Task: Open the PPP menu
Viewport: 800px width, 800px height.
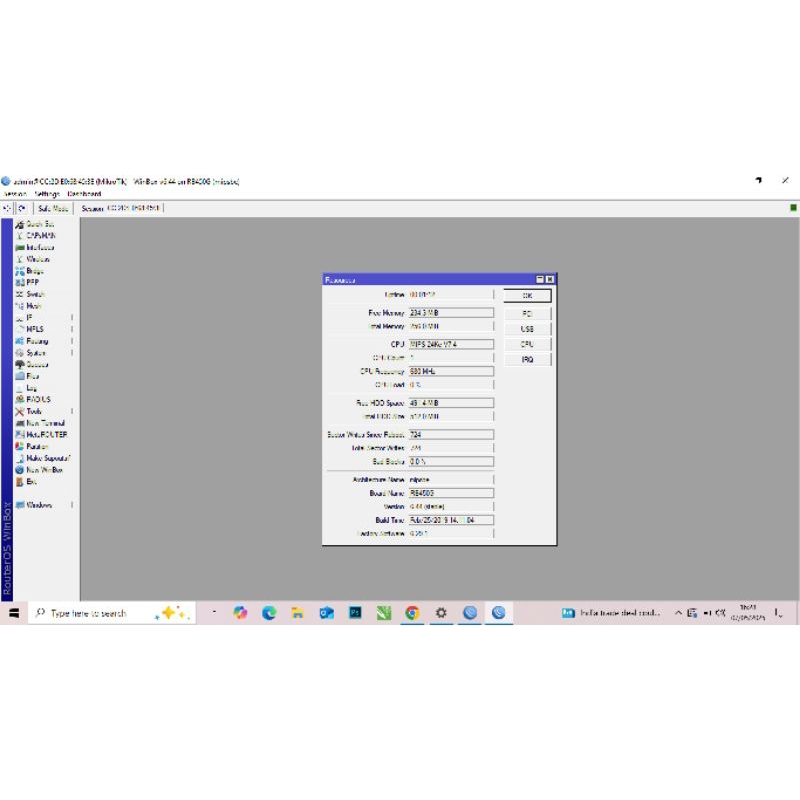Action: [32, 282]
